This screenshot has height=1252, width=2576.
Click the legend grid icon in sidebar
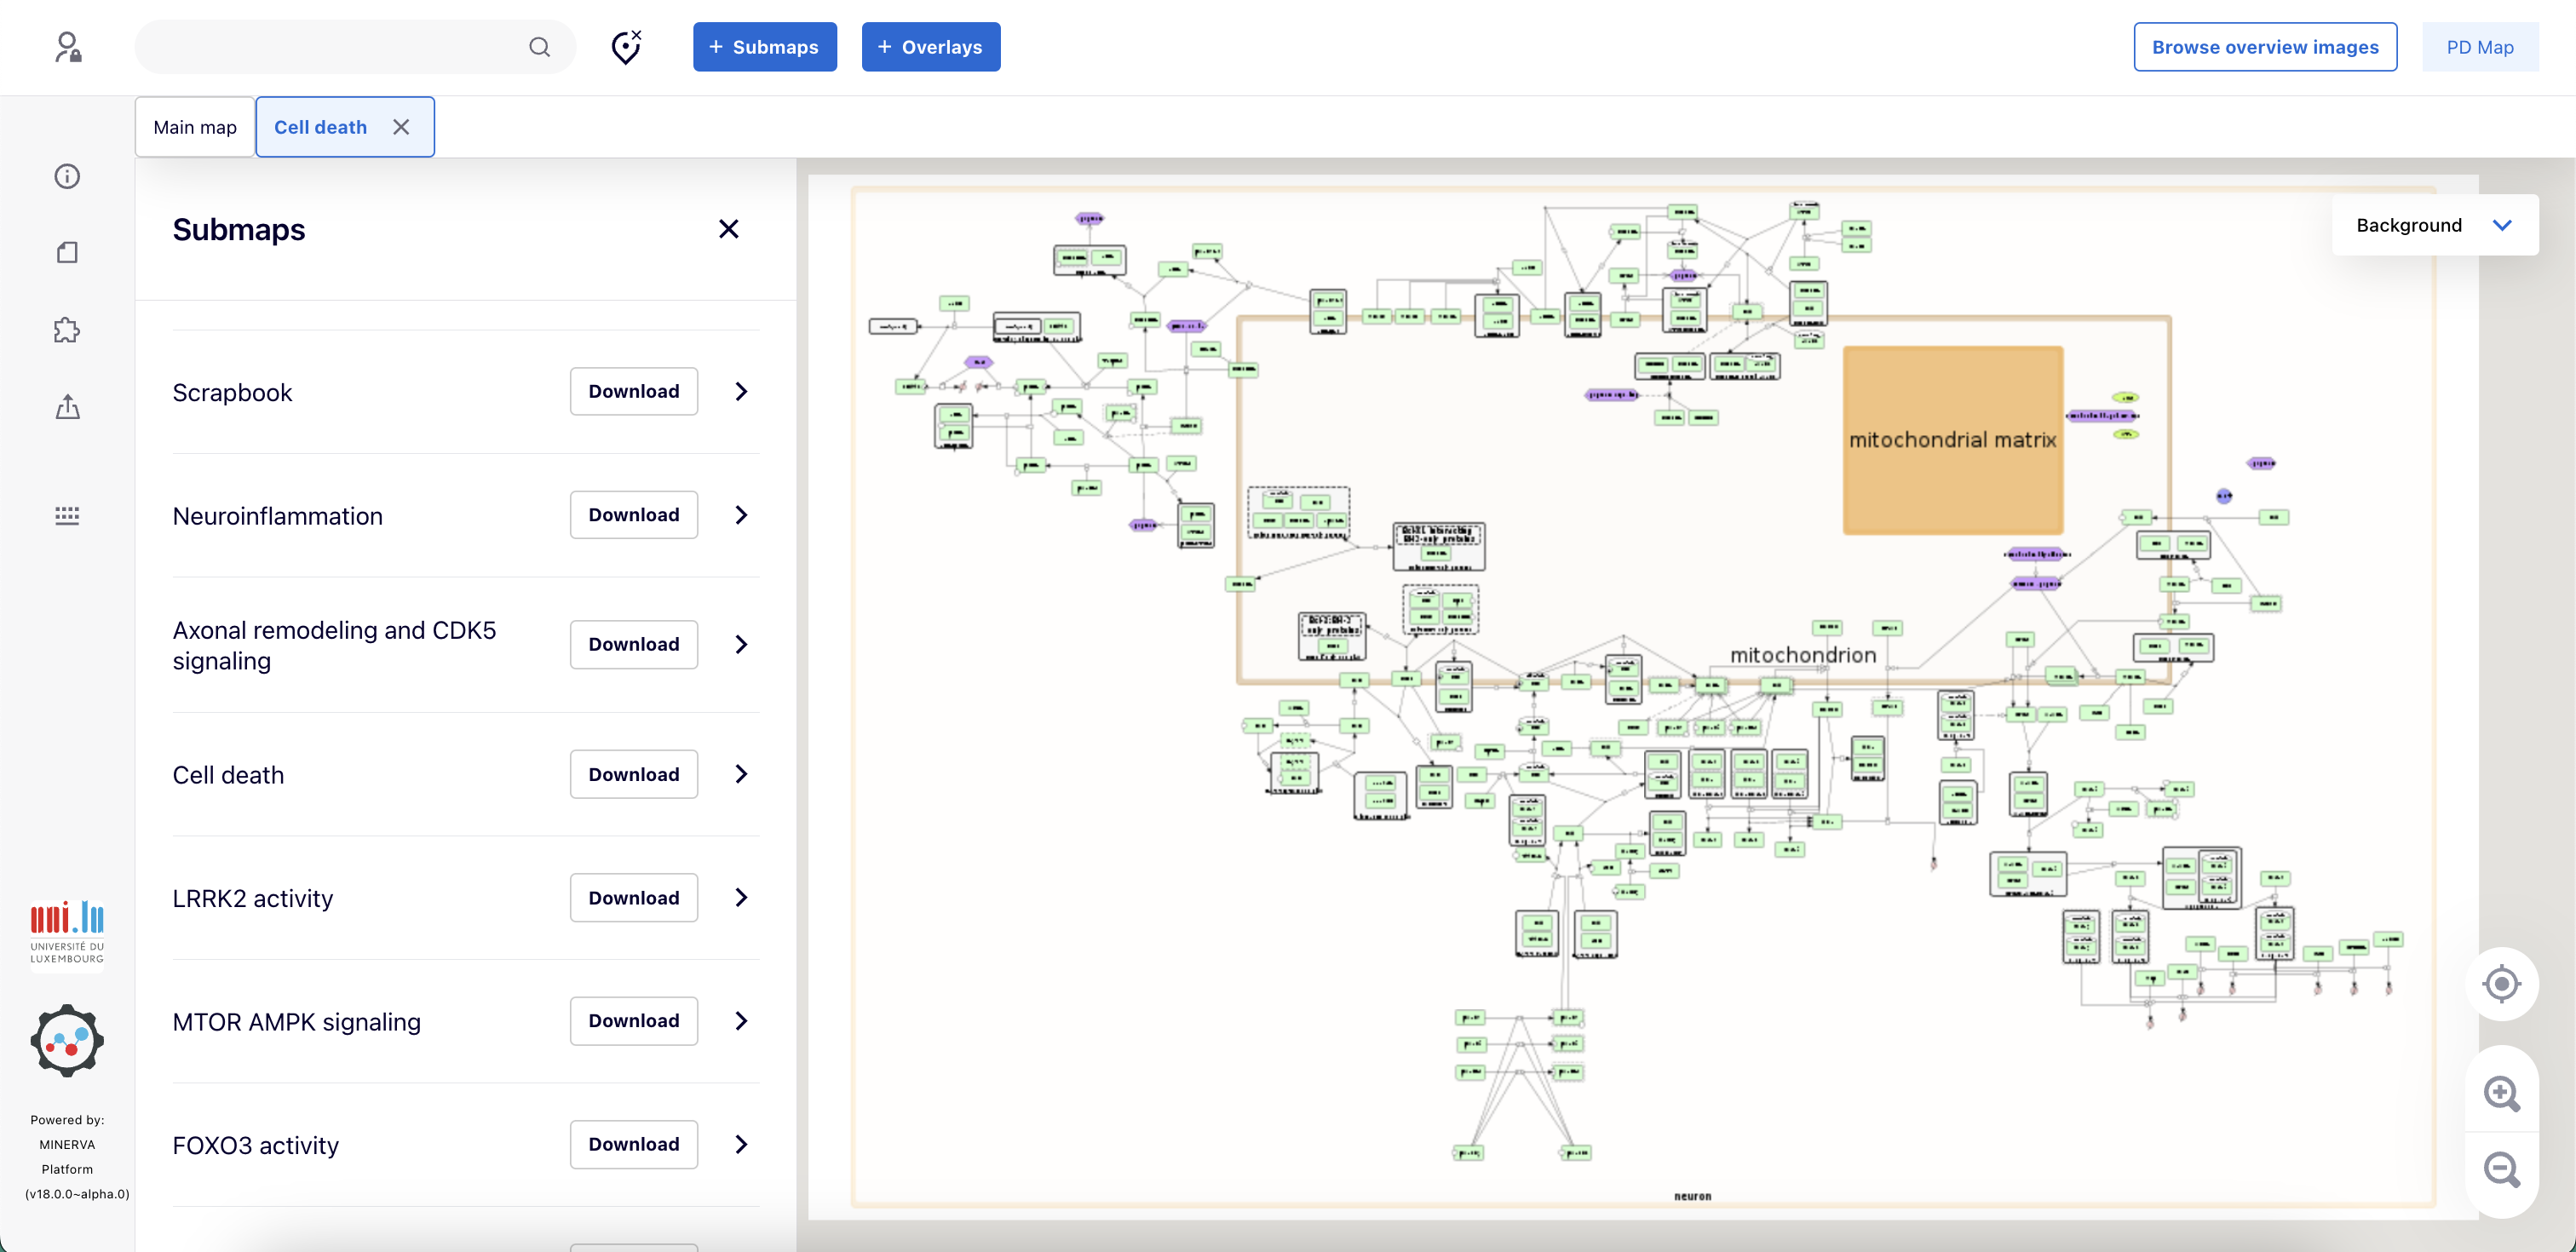click(67, 514)
